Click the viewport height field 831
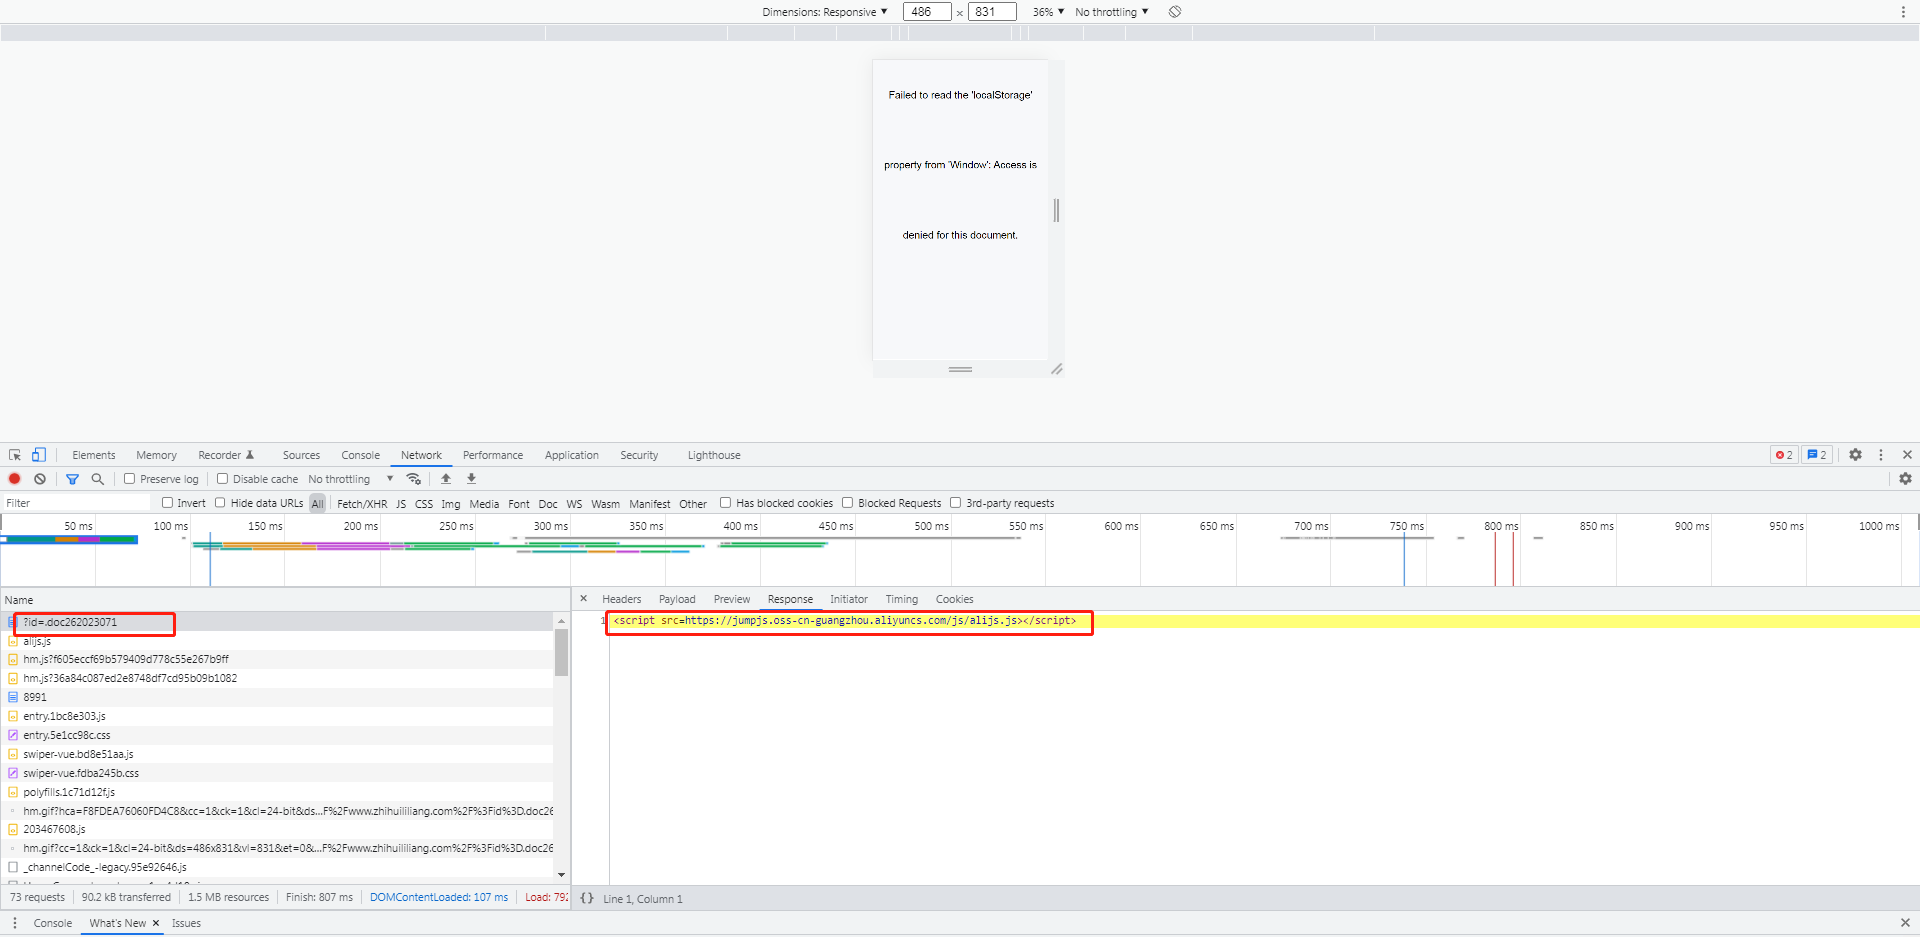The width and height of the screenshot is (1920, 937). (992, 12)
